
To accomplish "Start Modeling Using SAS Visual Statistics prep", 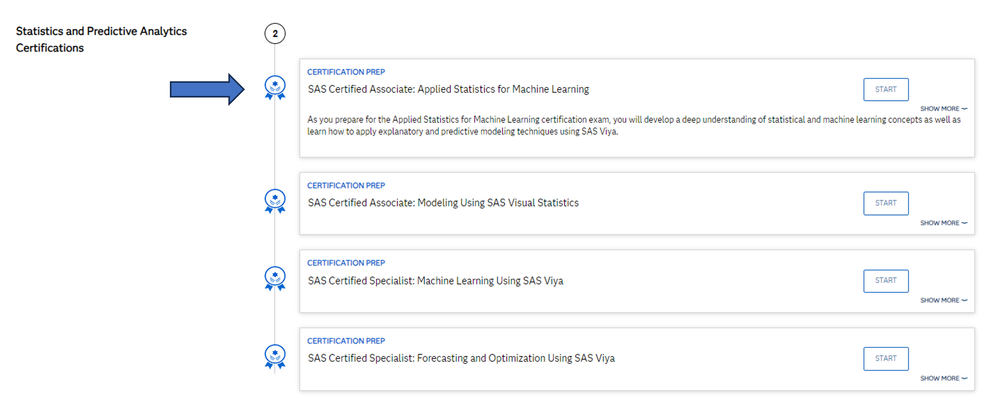I will 885,203.
